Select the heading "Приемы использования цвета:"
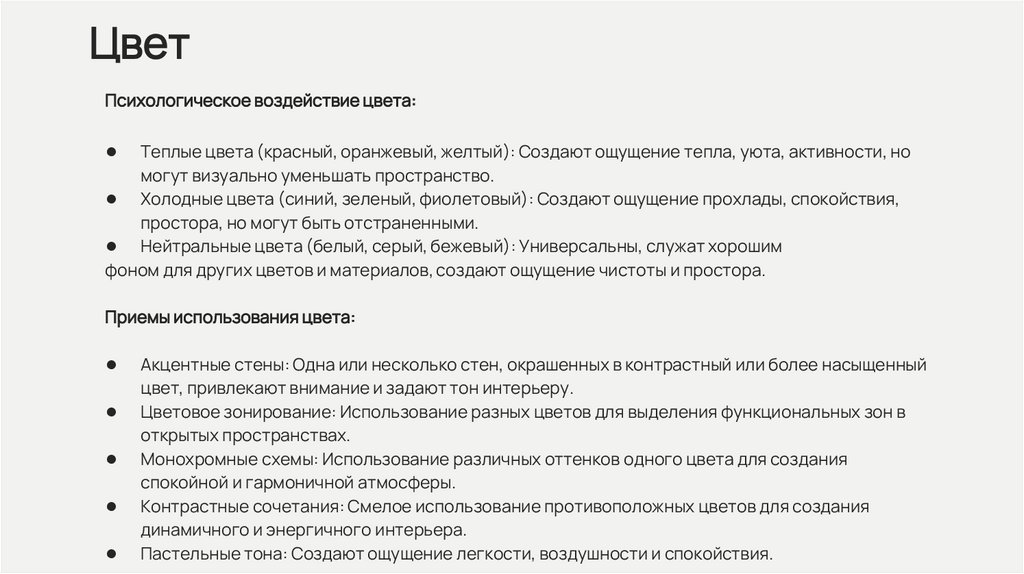The width and height of the screenshot is (1024, 574). (230, 317)
